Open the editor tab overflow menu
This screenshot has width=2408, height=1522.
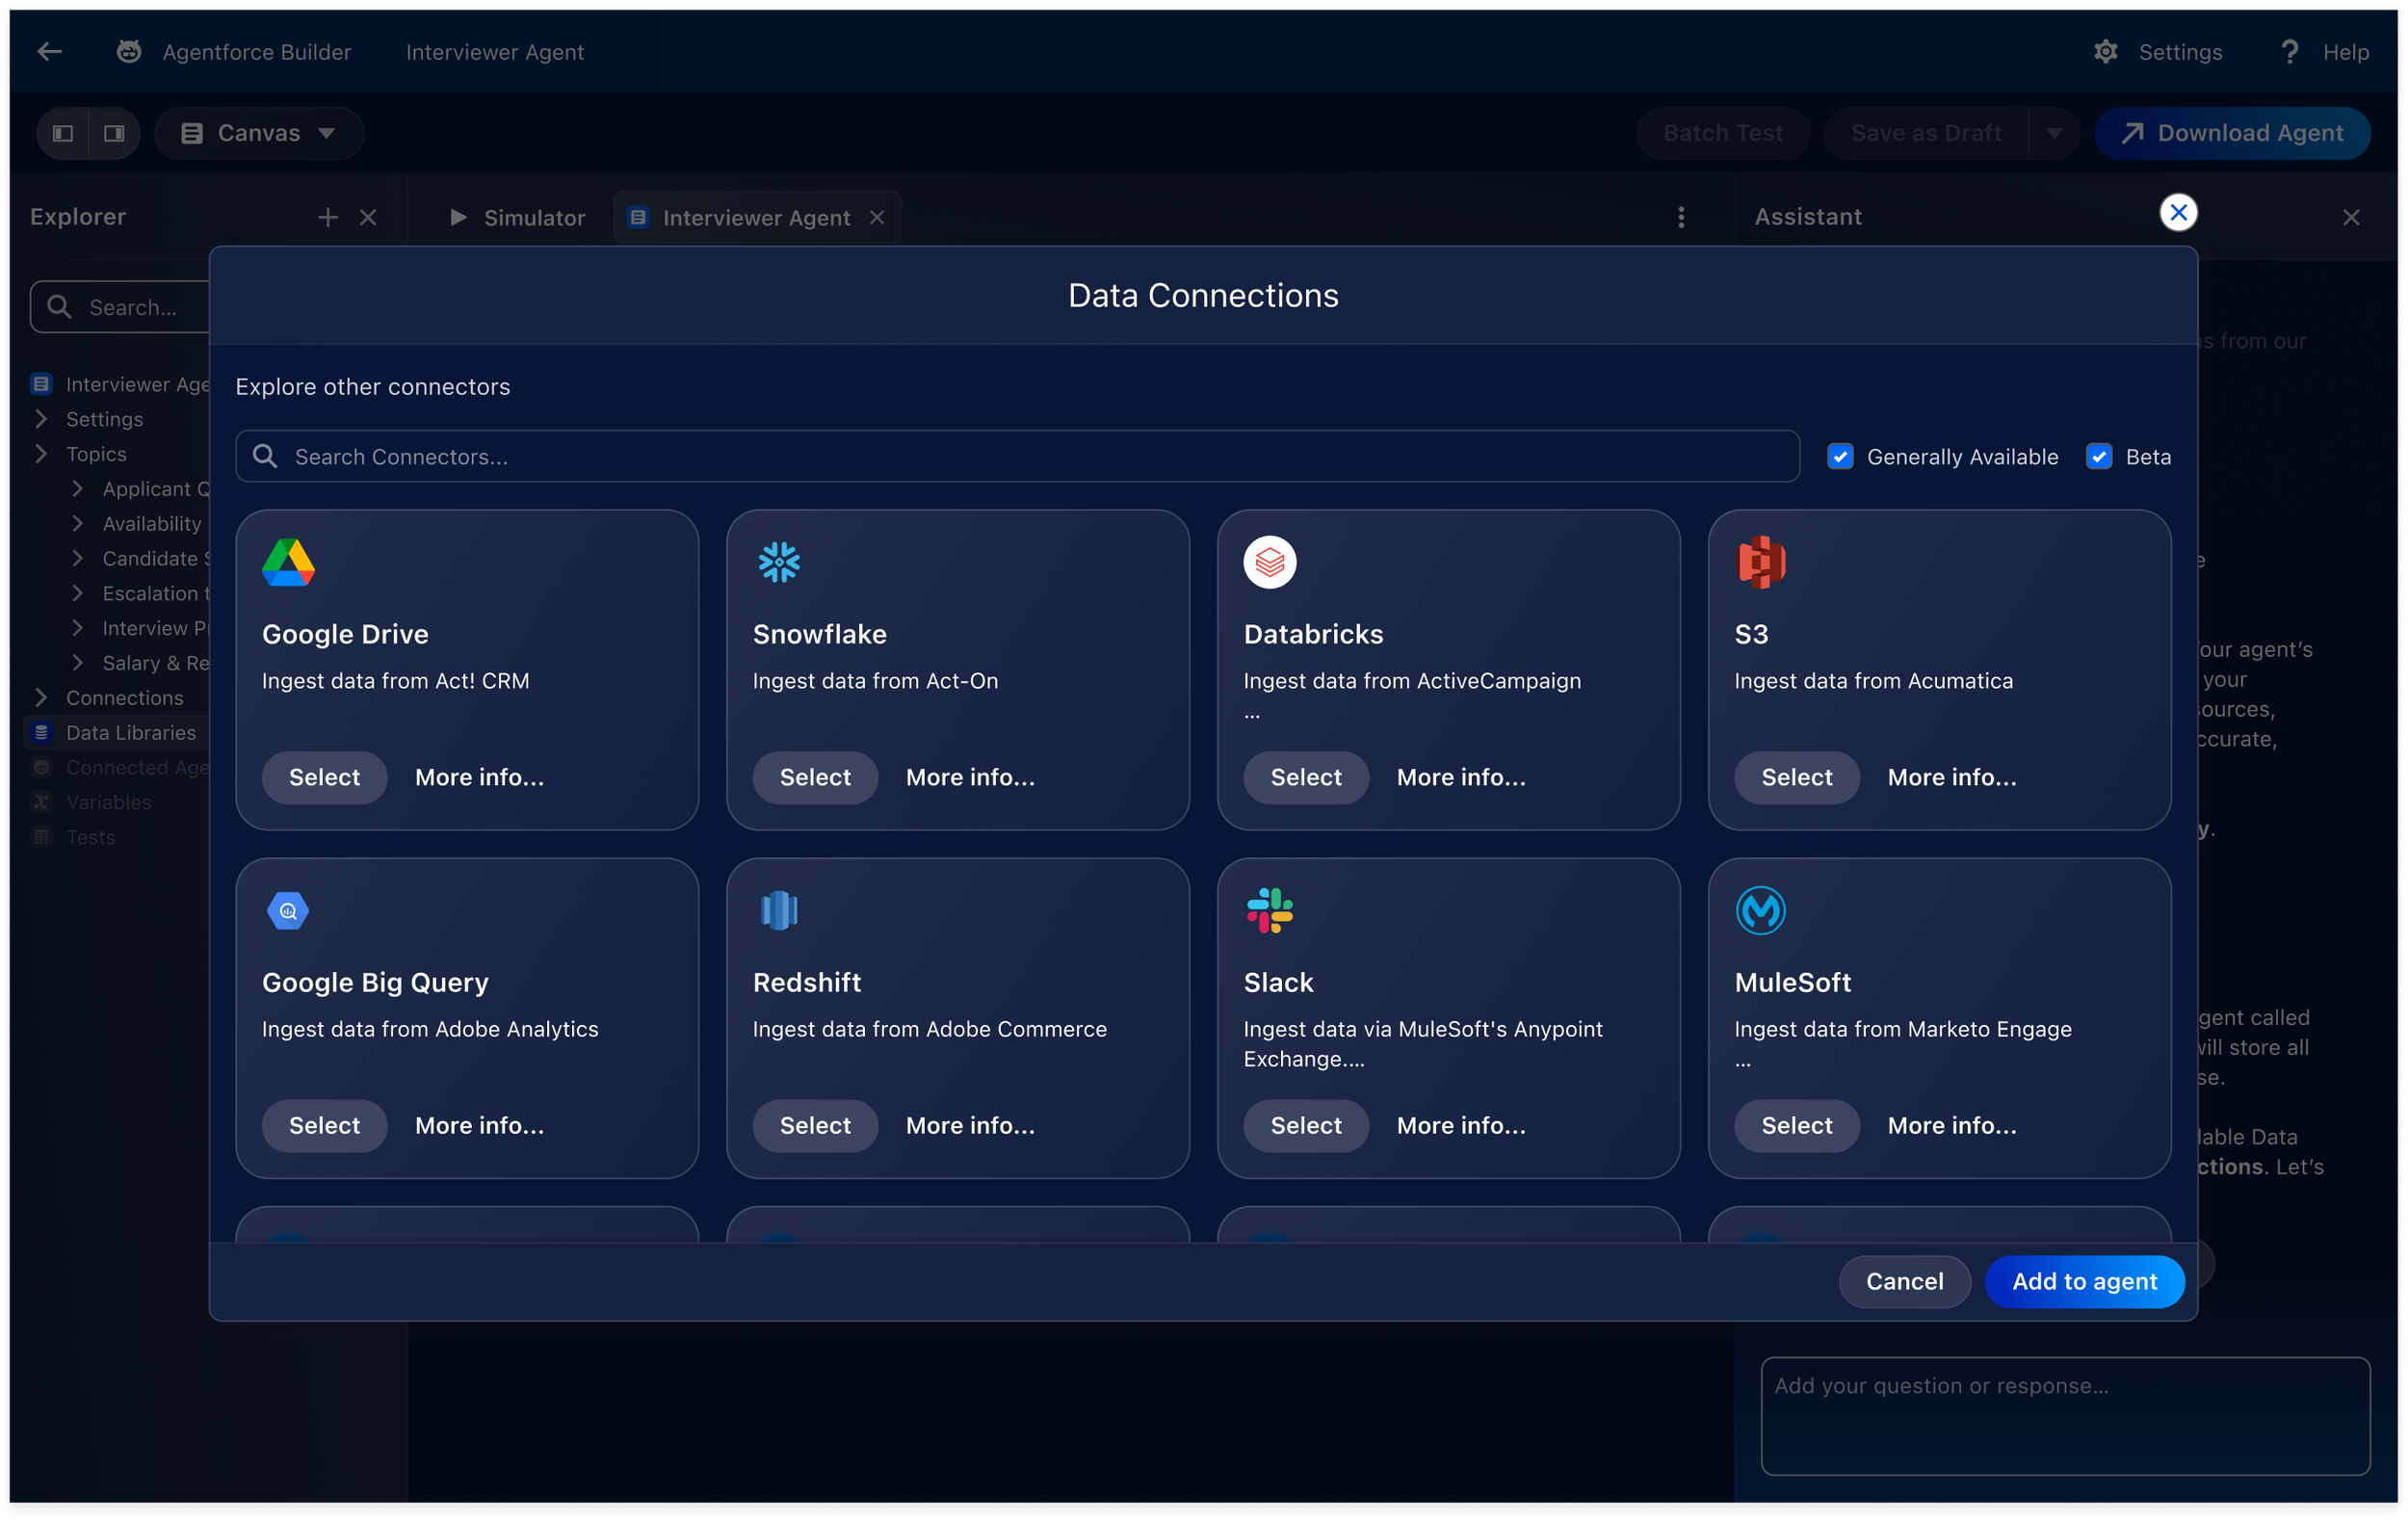pyautogui.click(x=1681, y=217)
